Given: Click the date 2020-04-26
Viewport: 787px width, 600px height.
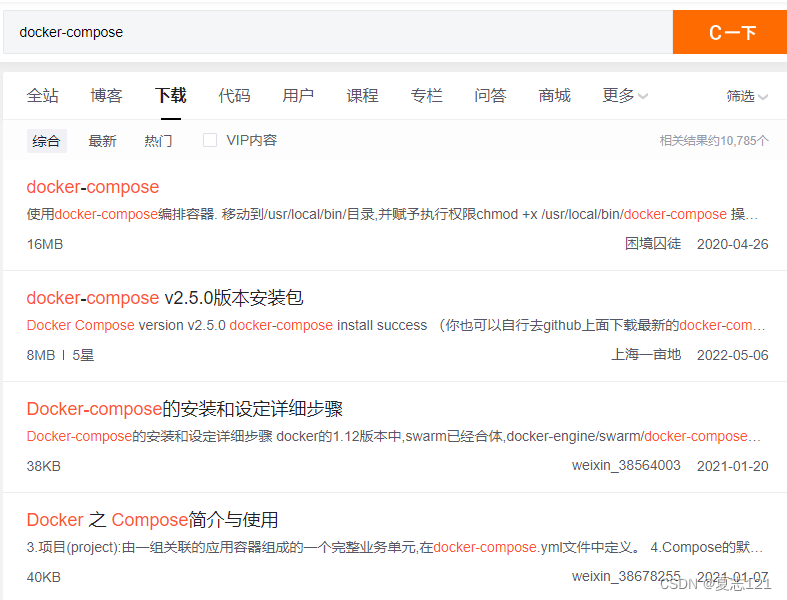Looking at the screenshot, I should pyautogui.click(x=732, y=245).
